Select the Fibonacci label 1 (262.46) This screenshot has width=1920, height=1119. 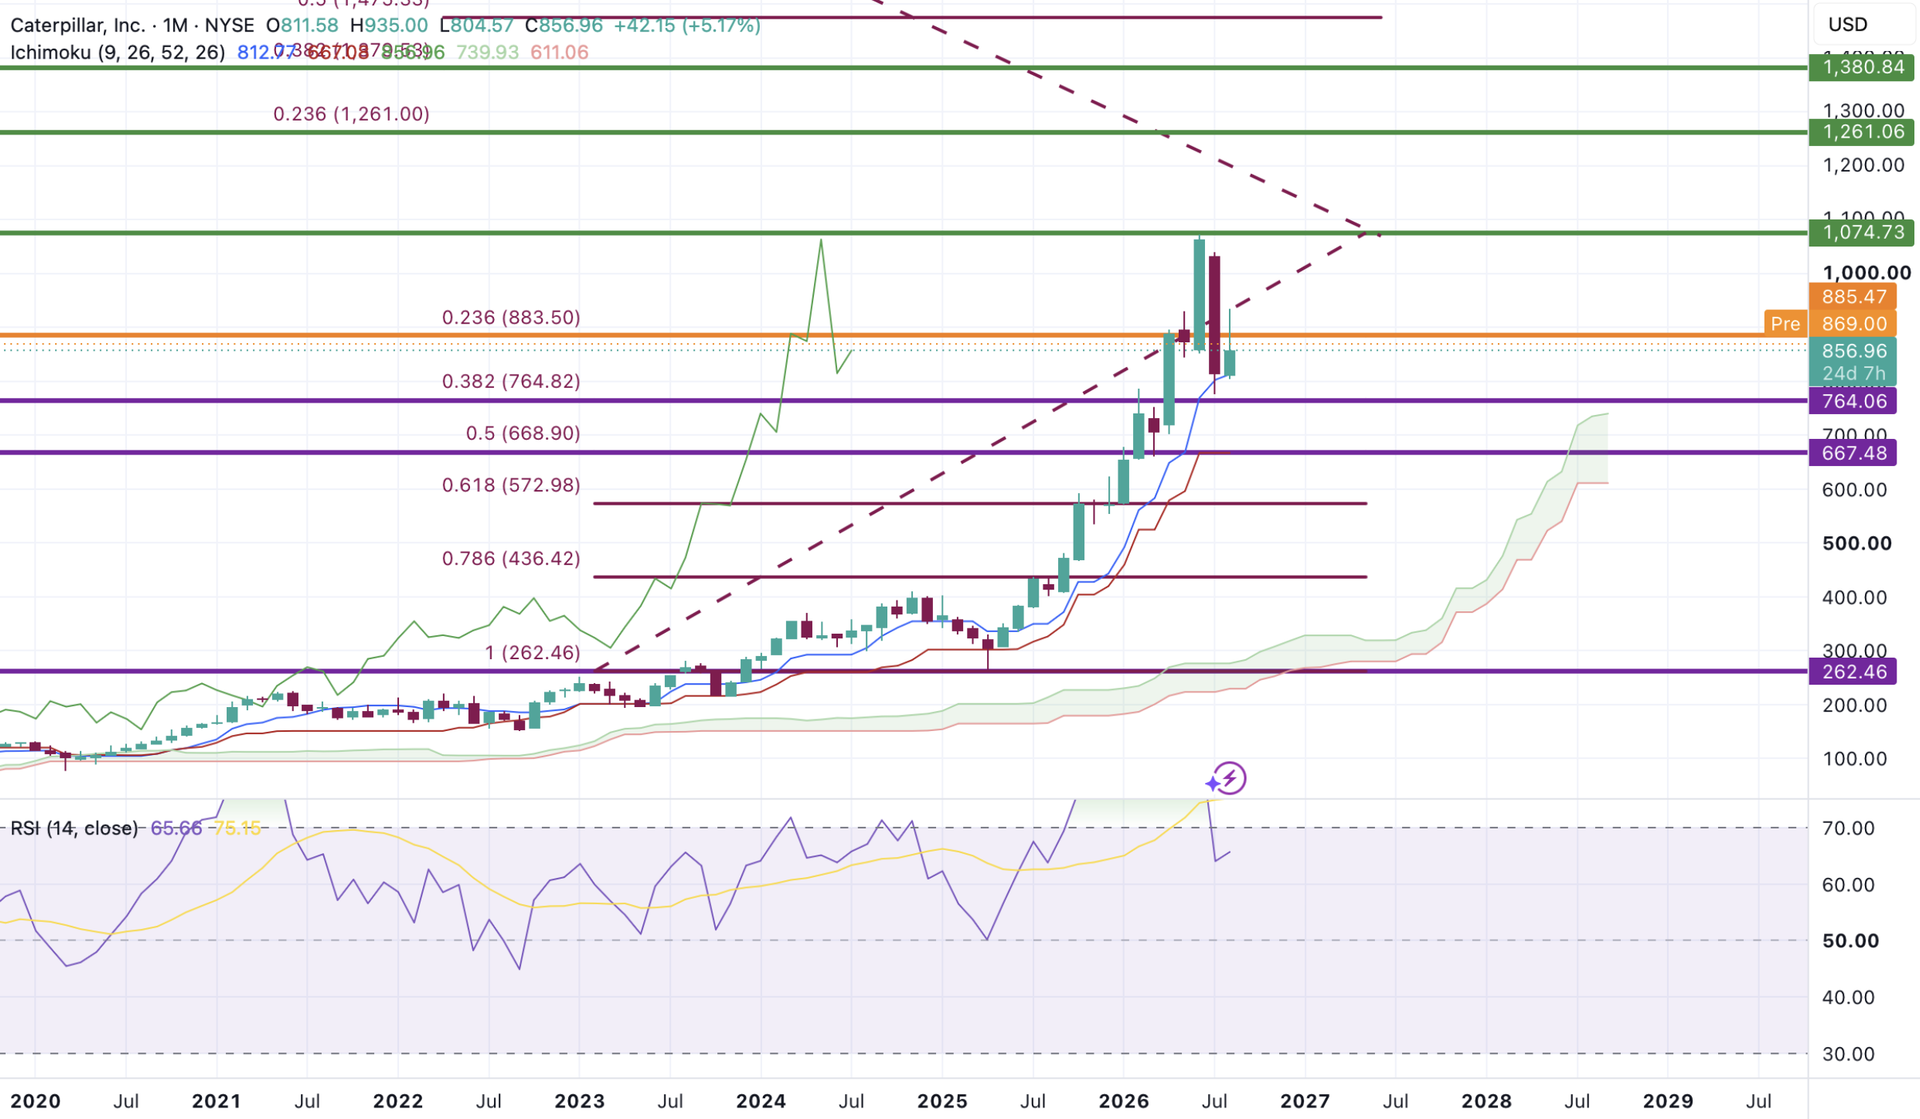[533, 652]
